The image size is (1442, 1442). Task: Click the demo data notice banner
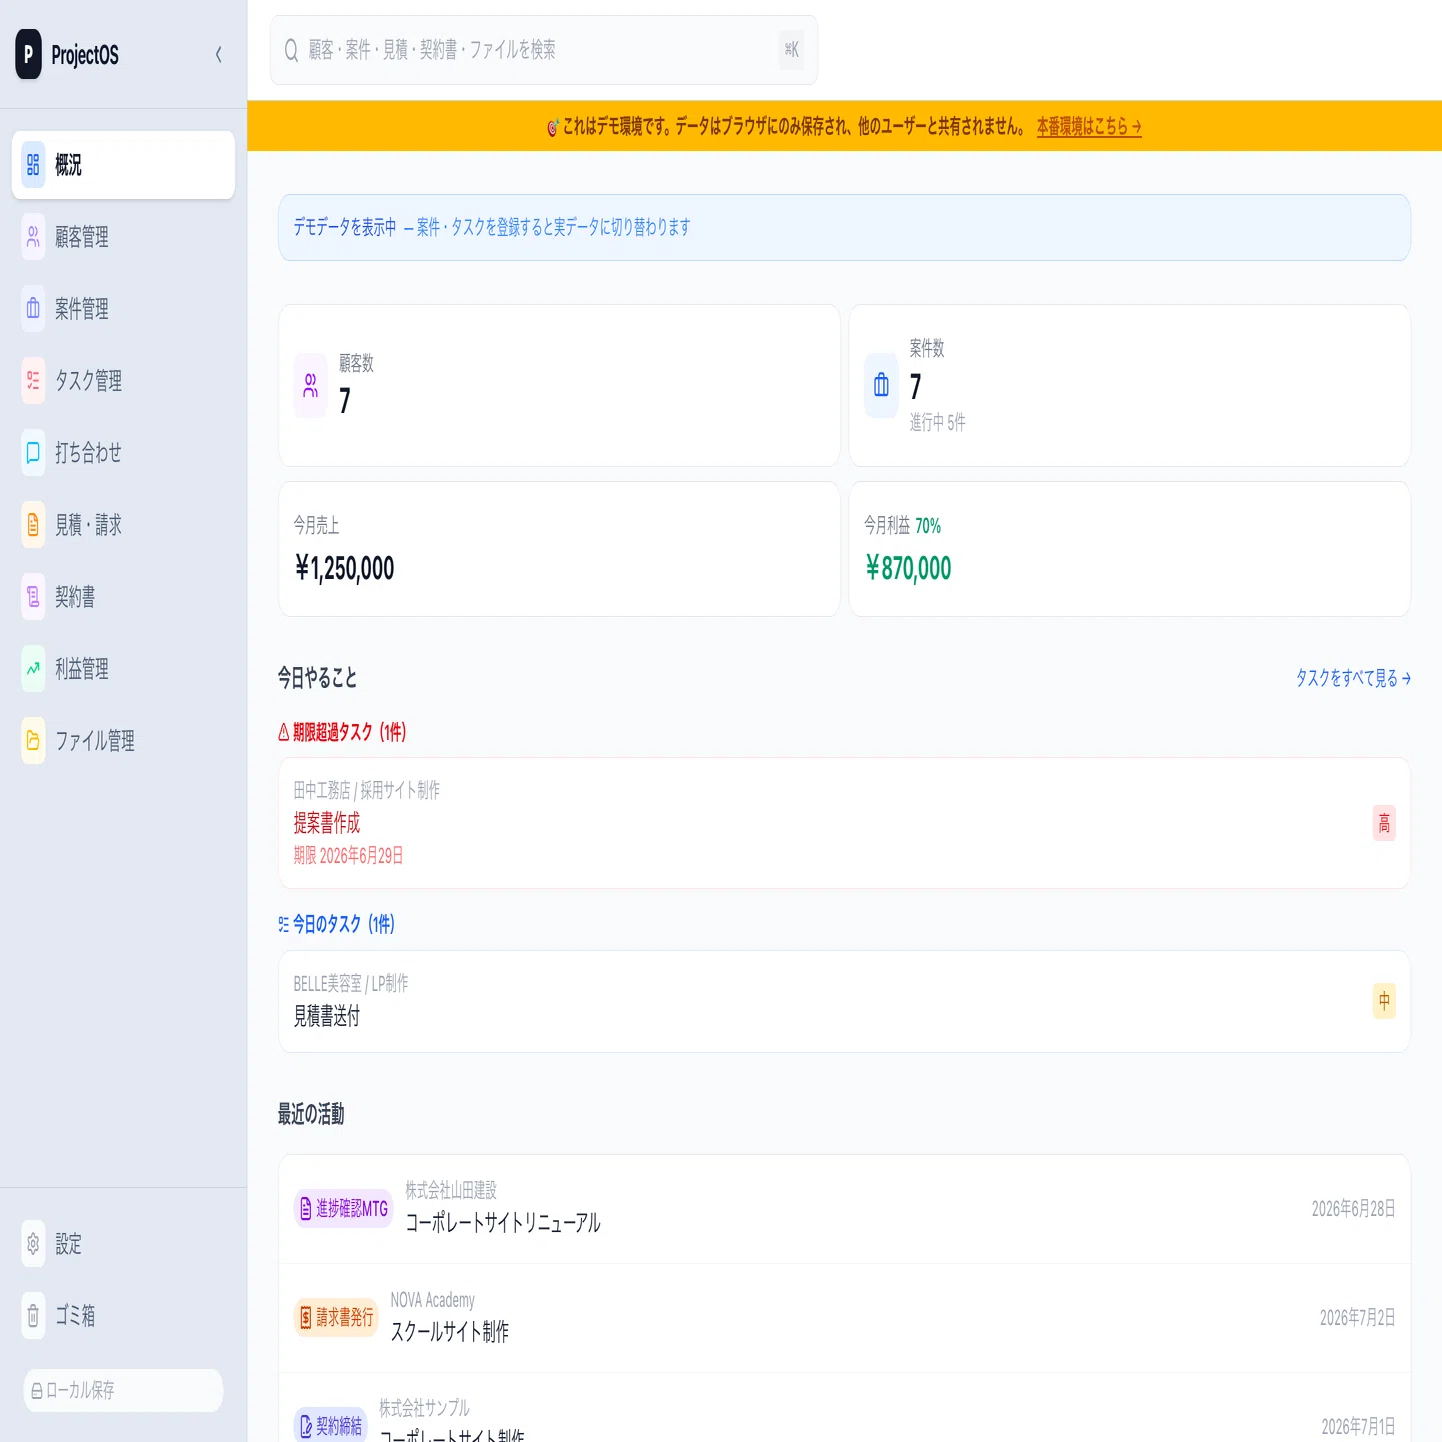point(844,227)
